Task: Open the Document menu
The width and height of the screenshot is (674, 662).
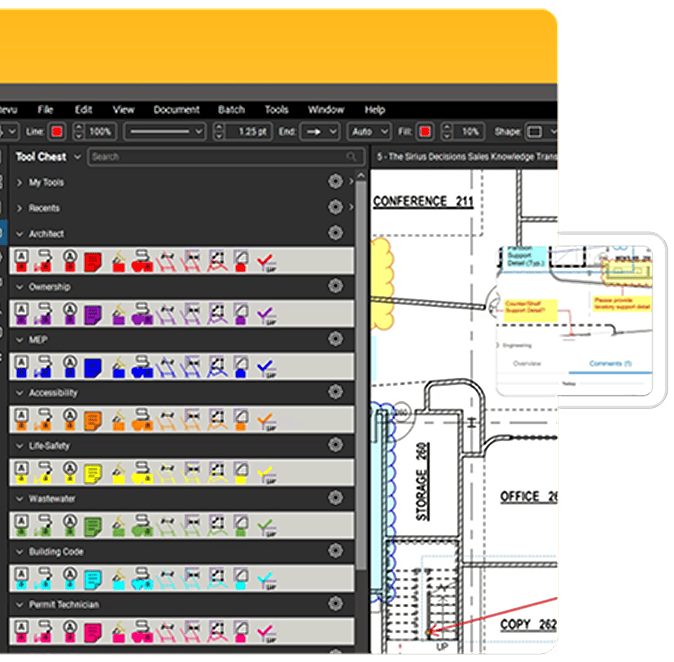Action: tap(177, 110)
